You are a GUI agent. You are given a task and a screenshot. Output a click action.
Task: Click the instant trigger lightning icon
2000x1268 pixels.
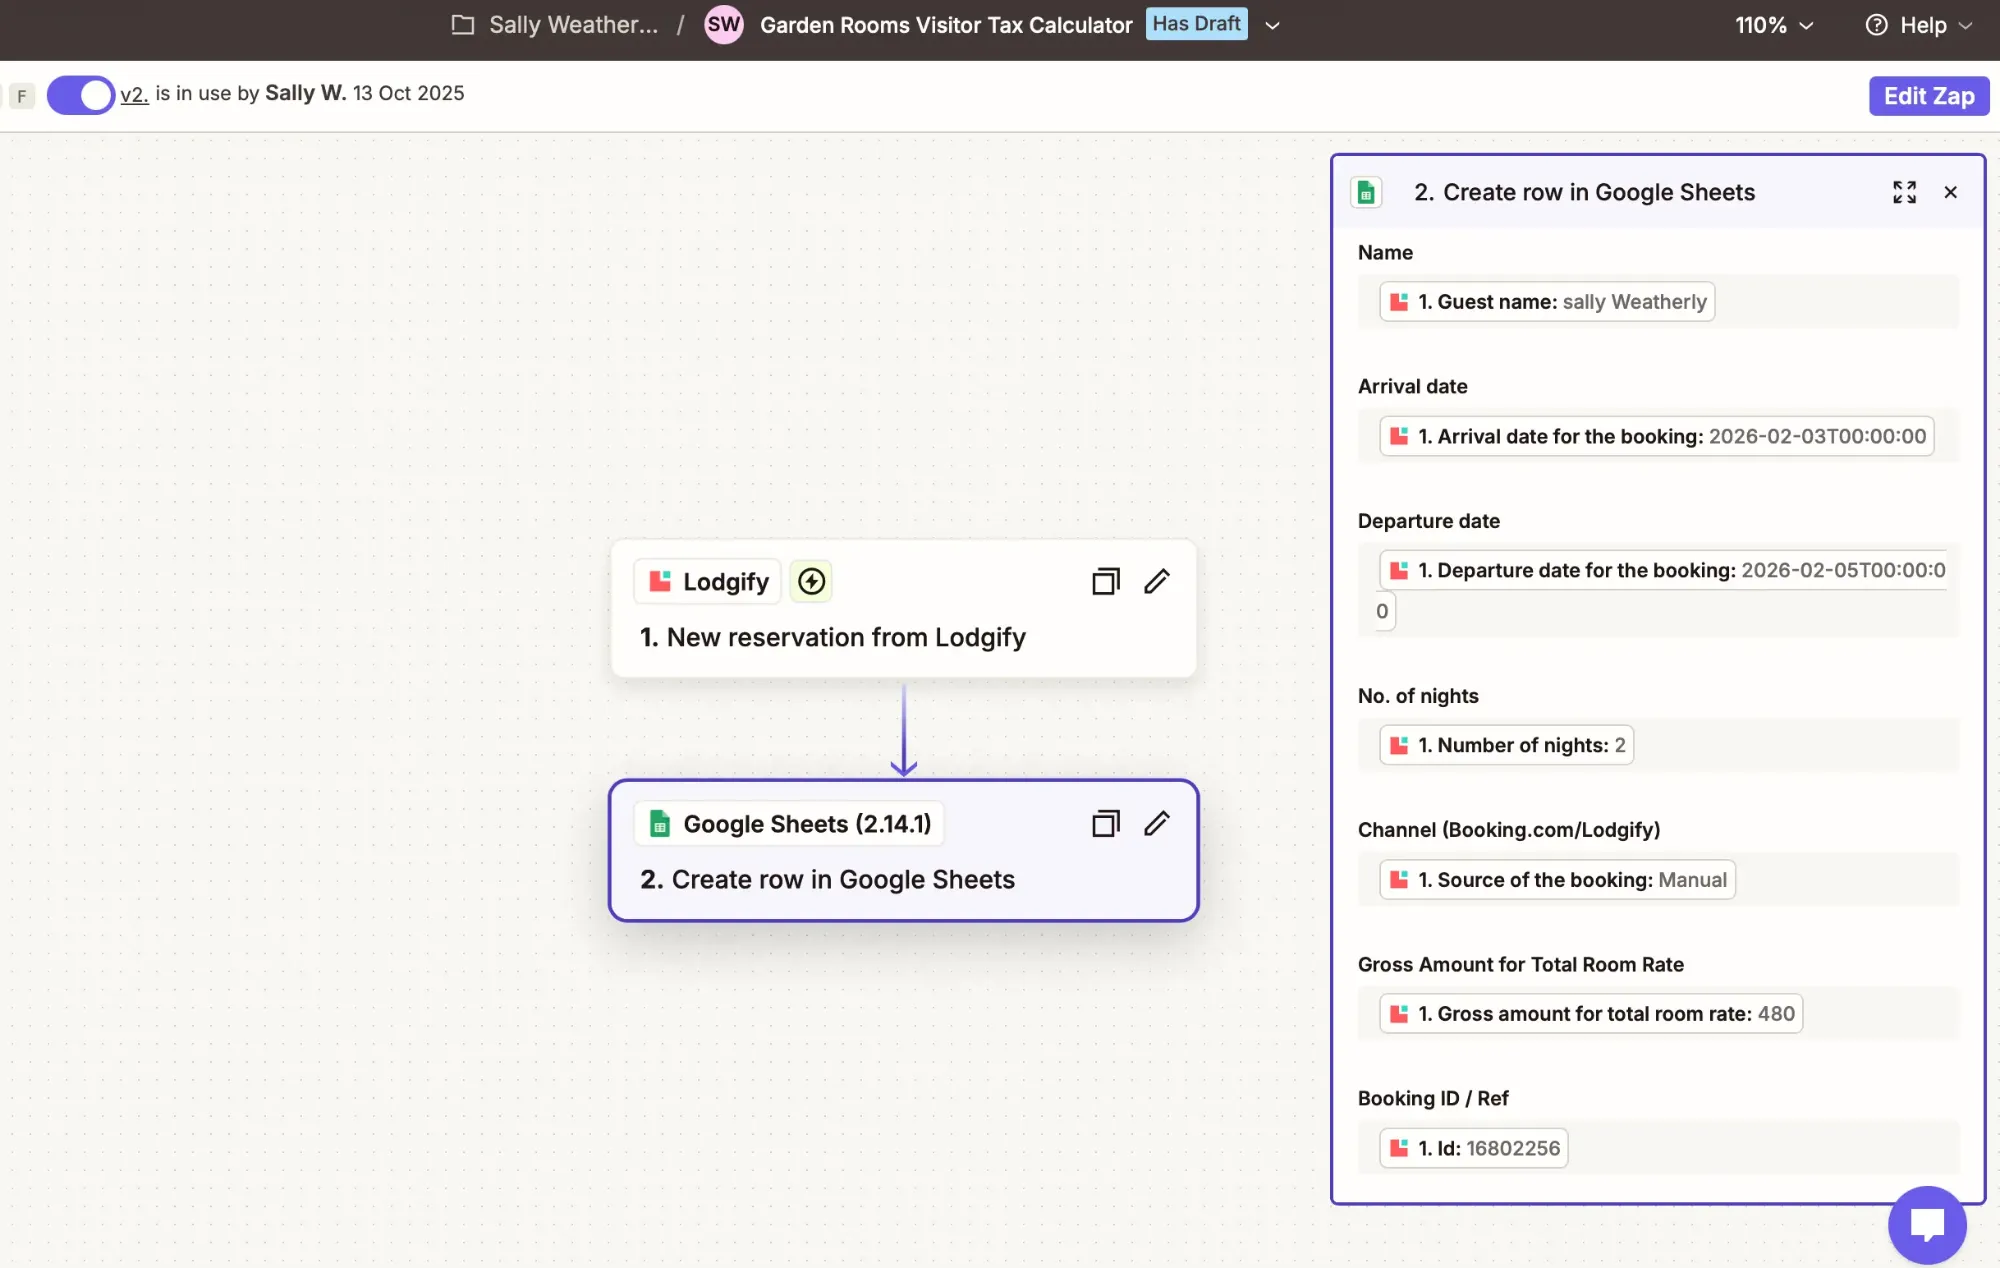(811, 581)
